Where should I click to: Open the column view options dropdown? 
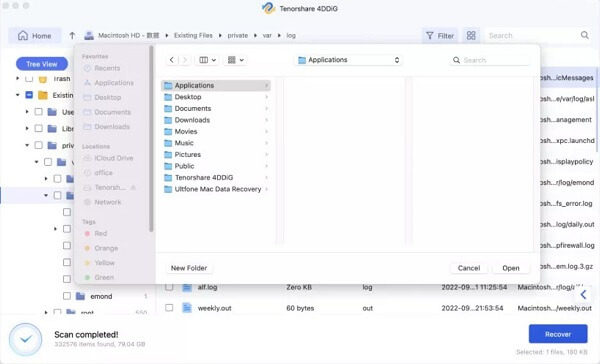pos(207,60)
